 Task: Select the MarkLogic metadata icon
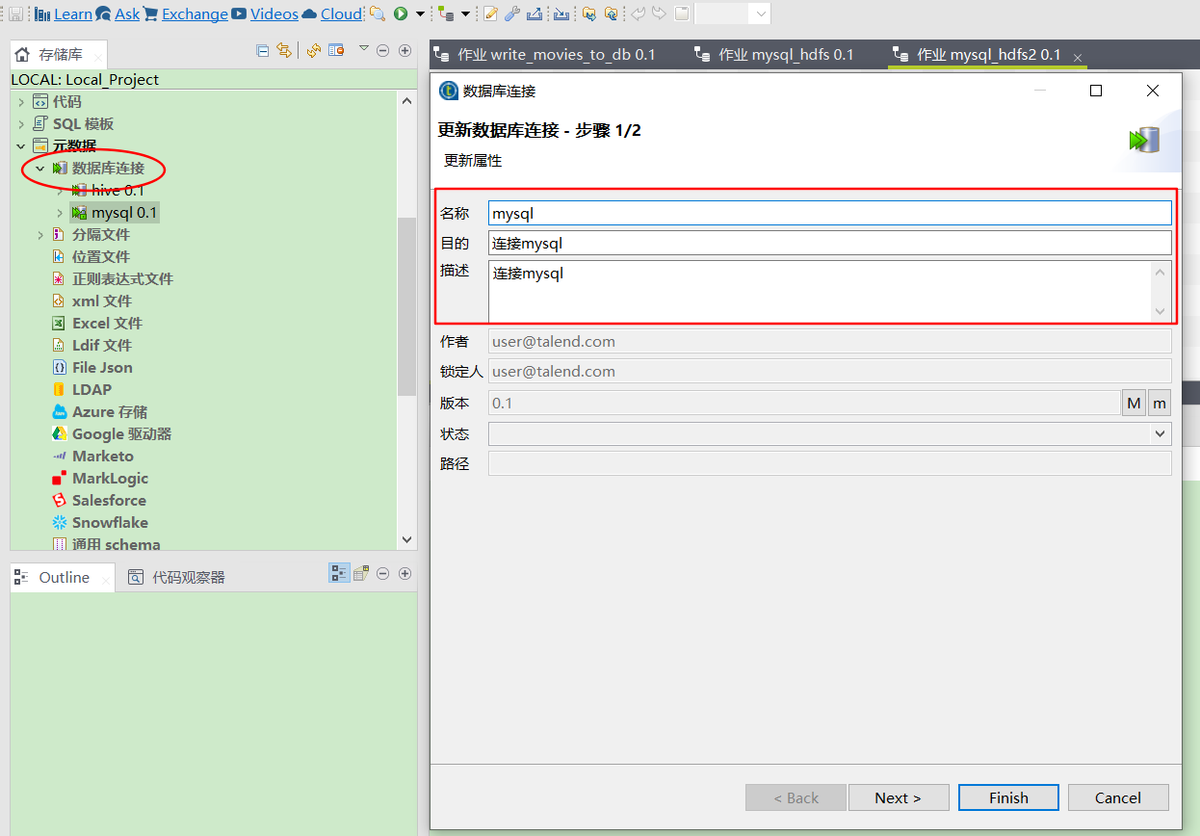coord(59,478)
